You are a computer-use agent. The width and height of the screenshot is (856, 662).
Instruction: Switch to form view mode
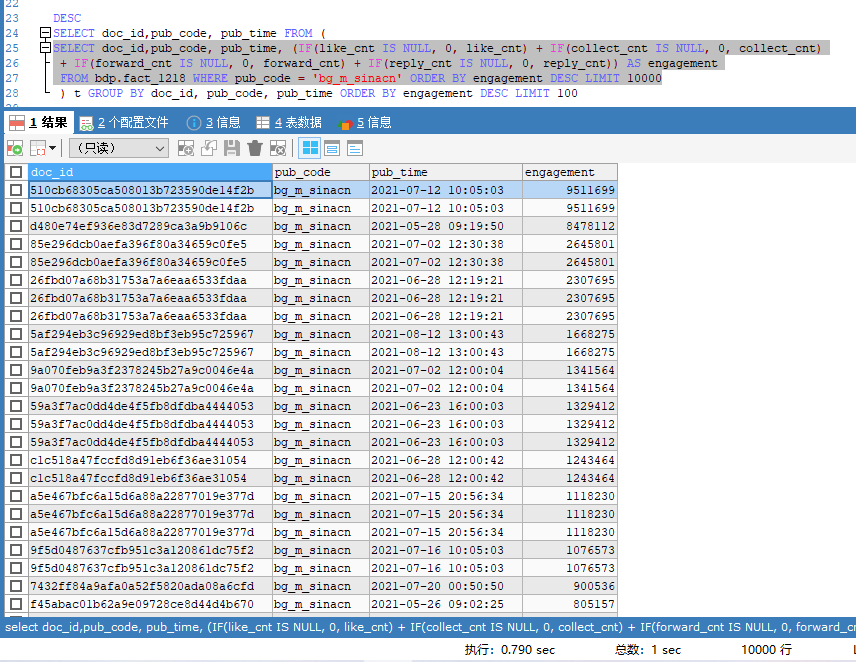pyautogui.click(x=331, y=148)
